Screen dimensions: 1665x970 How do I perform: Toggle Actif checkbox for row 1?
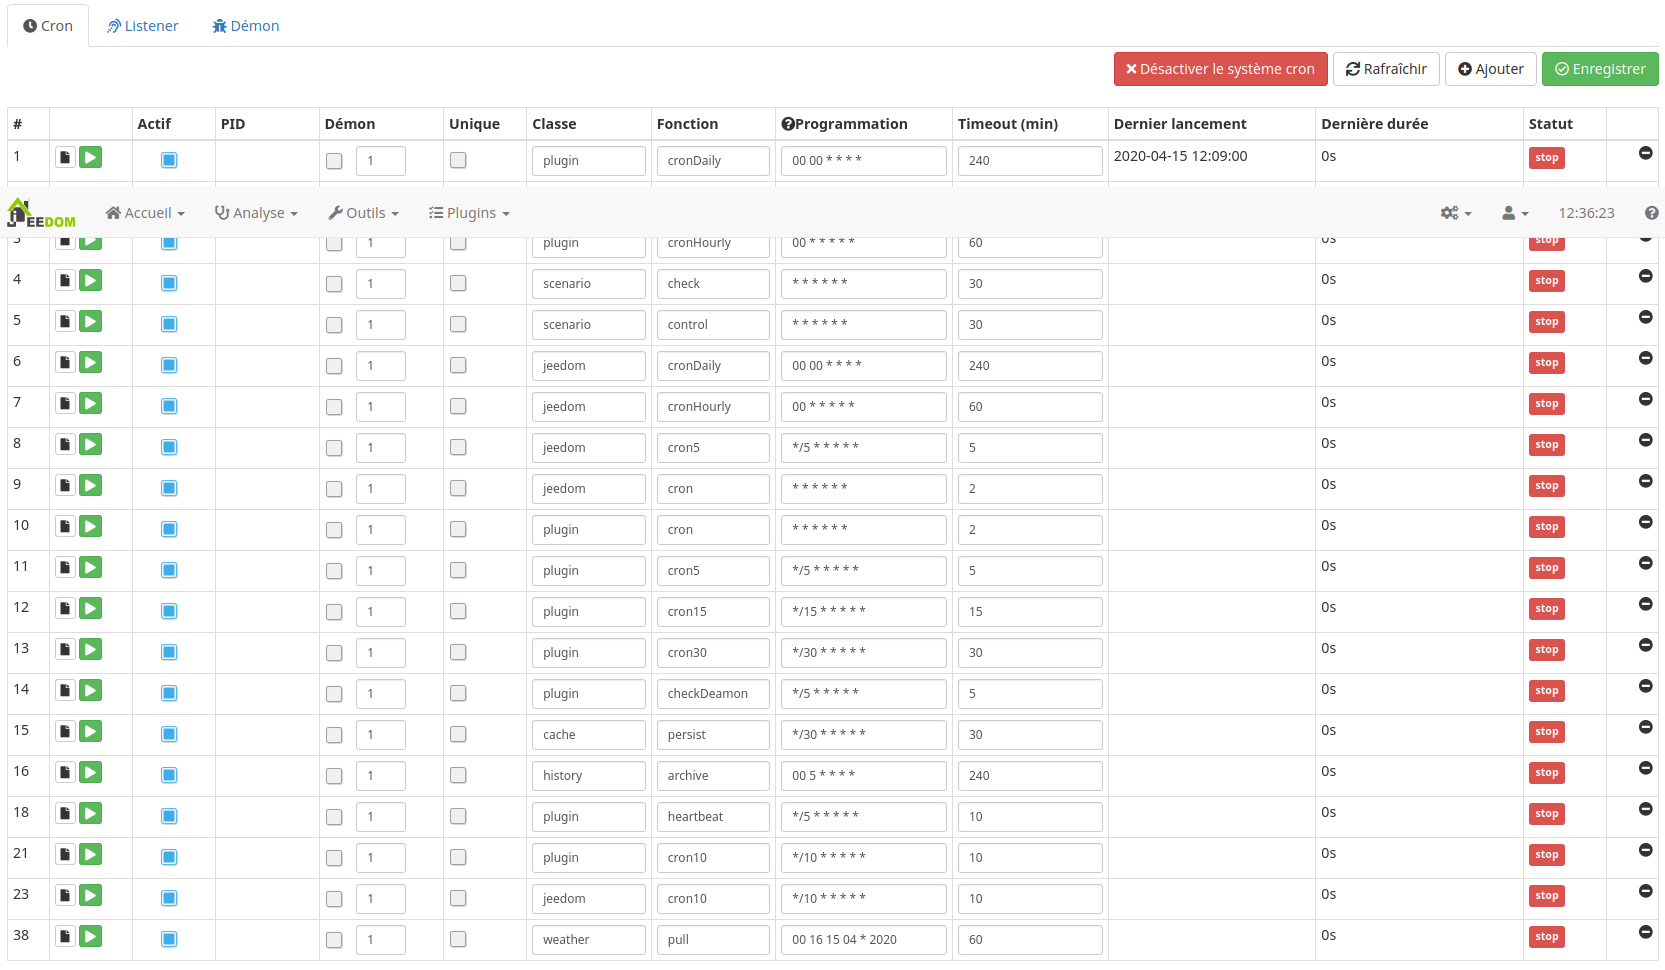click(169, 160)
